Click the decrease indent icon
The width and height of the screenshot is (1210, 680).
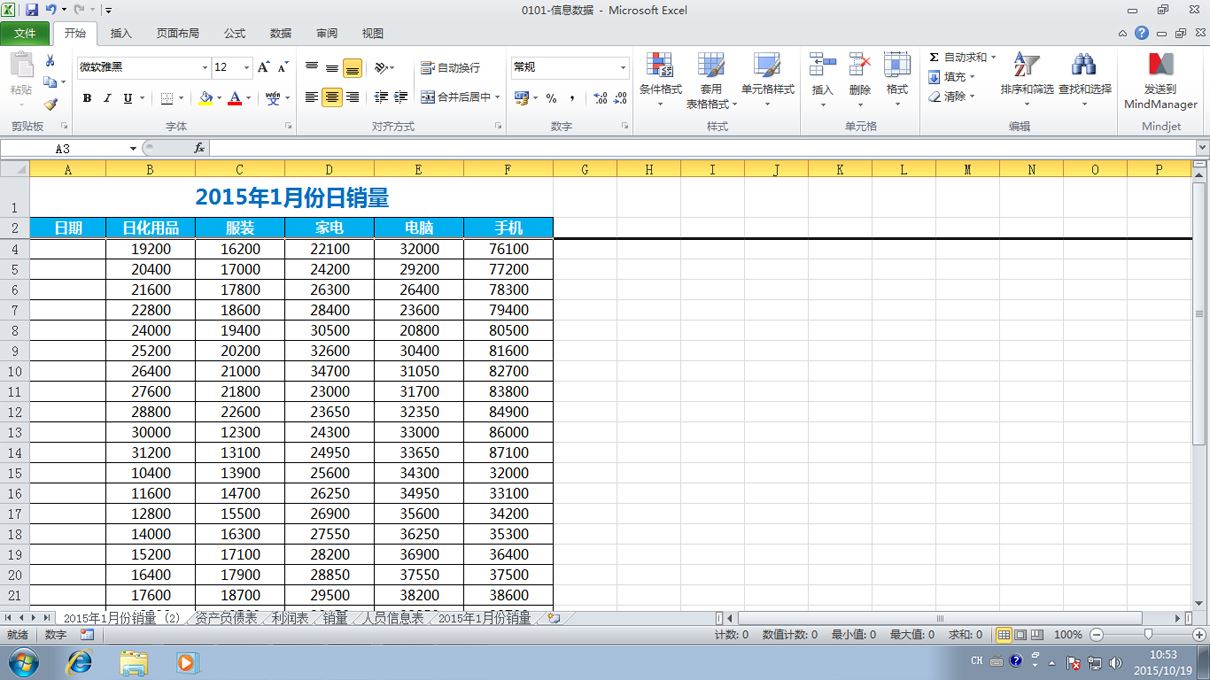click(381, 97)
